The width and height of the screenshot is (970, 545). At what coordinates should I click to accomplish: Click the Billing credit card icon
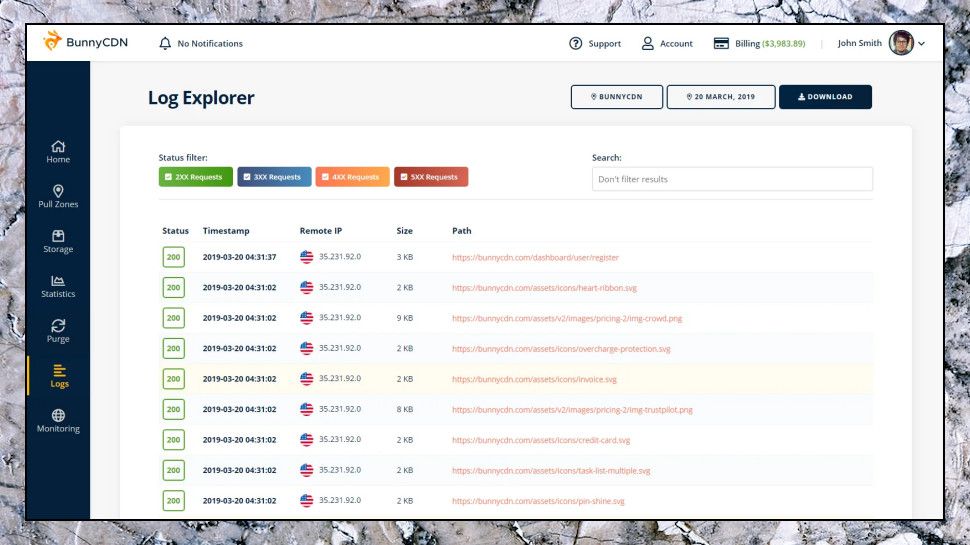tap(721, 43)
